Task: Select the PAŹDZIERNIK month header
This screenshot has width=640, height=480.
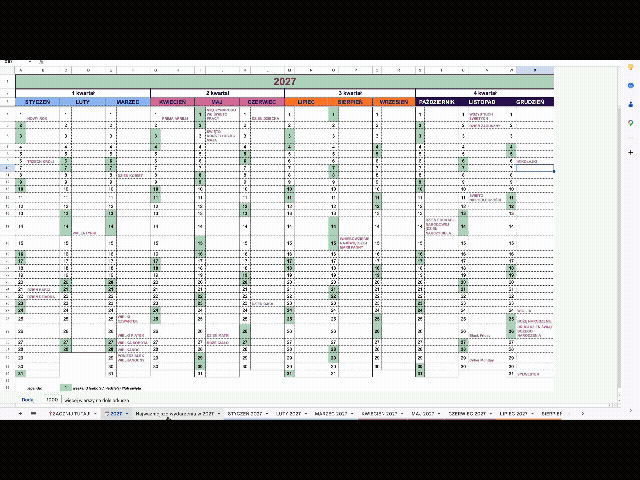Action: point(437,102)
